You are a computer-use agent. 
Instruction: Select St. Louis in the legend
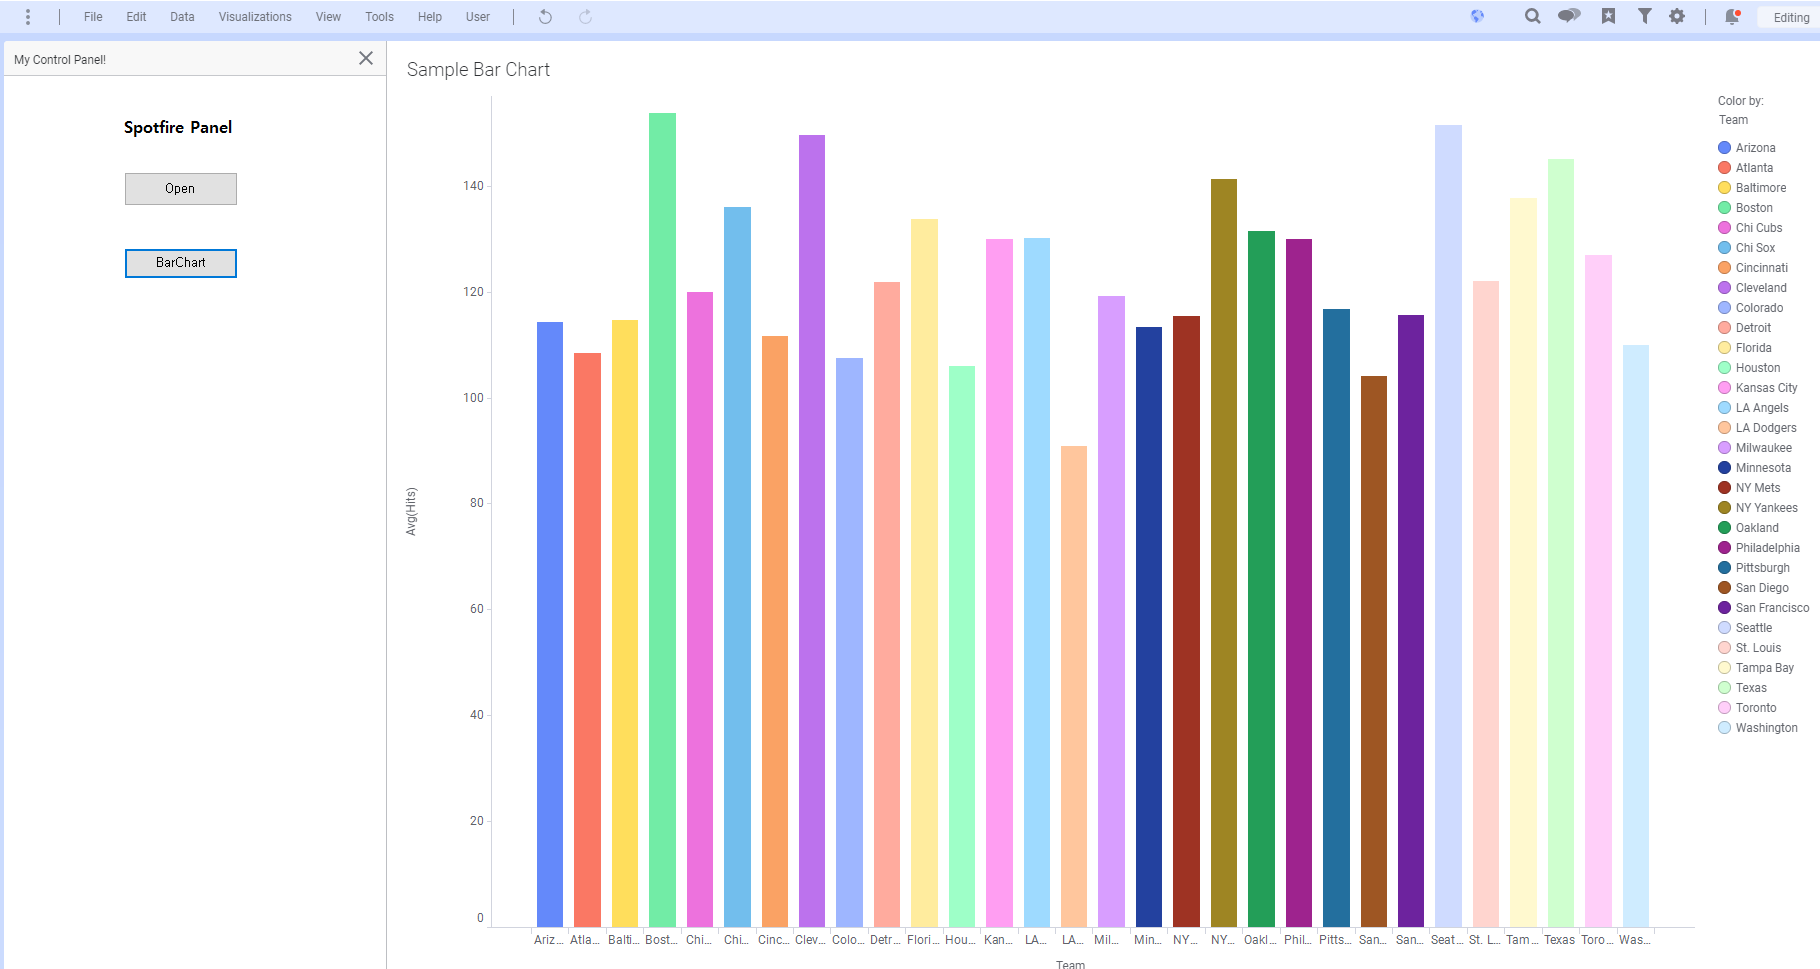tap(1749, 648)
